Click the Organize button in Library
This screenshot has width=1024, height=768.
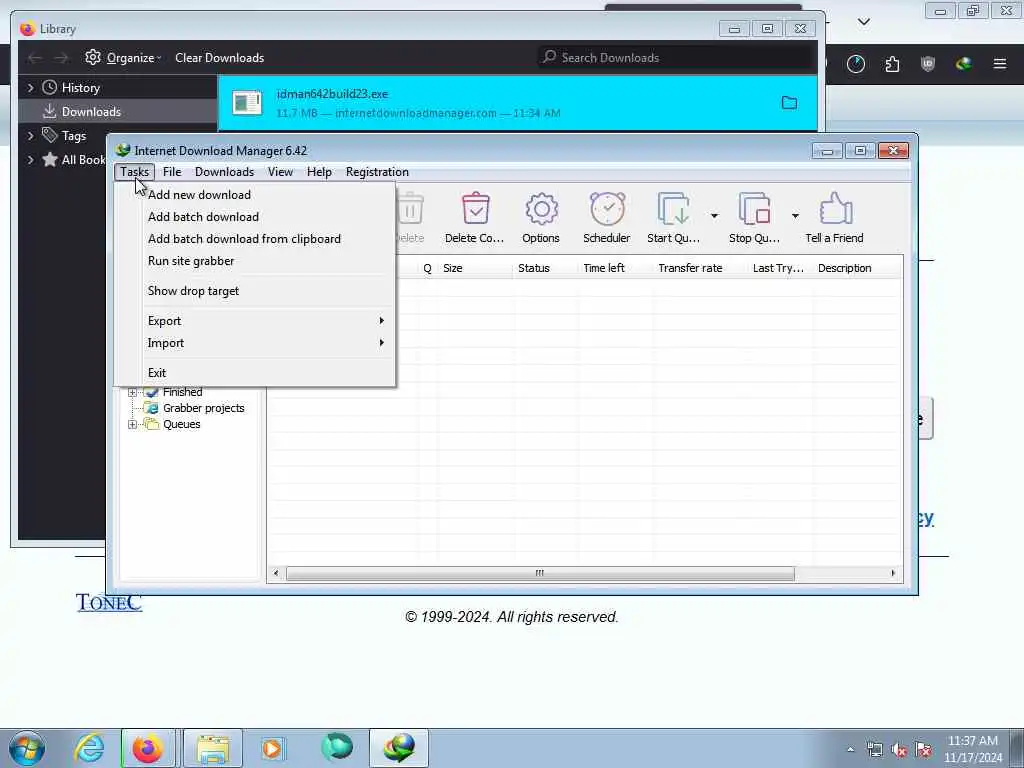tap(123, 57)
